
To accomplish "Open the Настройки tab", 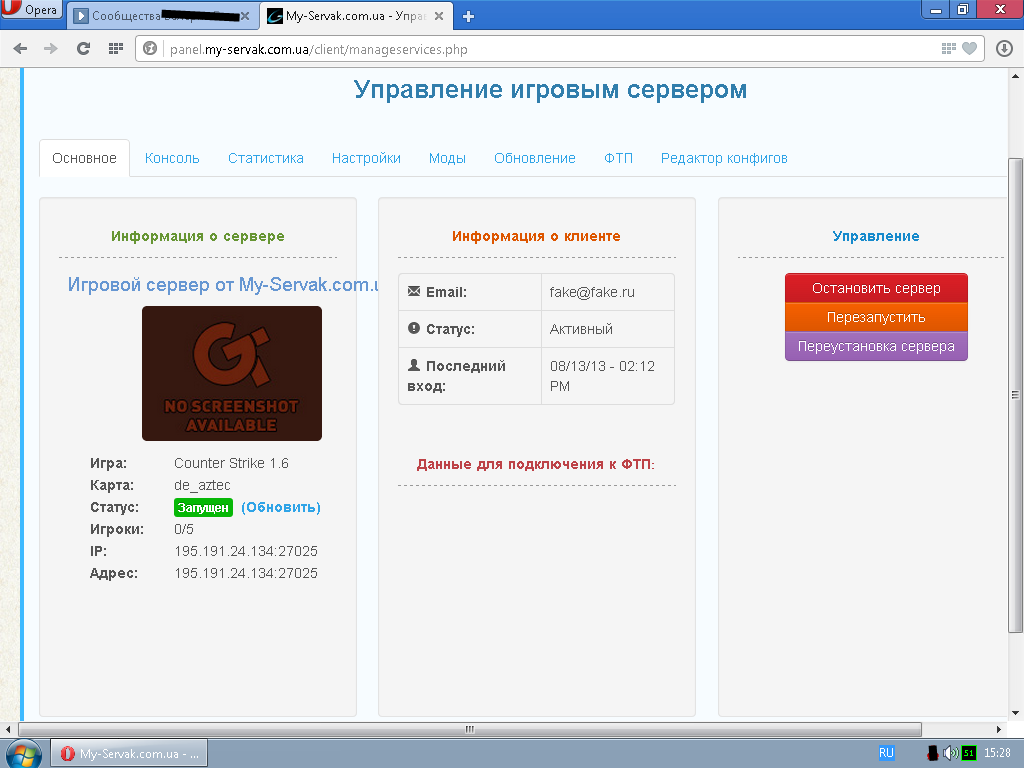I will click(x=366, y=158).
